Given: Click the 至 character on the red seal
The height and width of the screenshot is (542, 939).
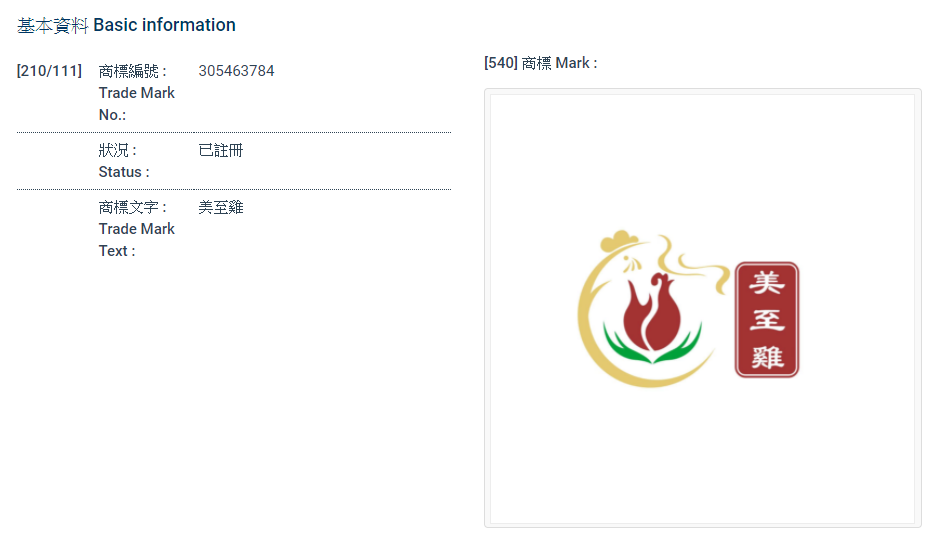Looking at the screenshot, I should click(767, 320).
